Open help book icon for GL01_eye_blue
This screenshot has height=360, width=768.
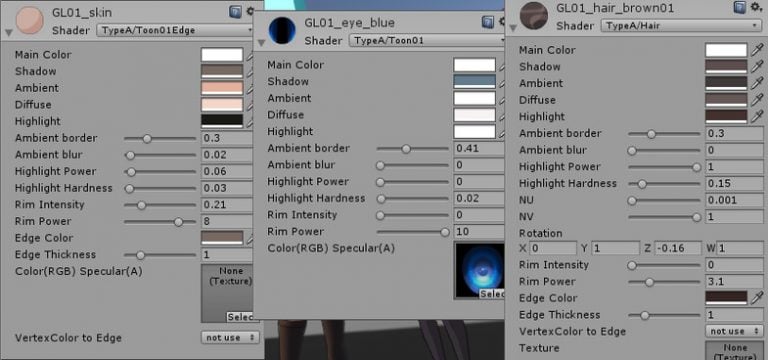(x=488, y=22)
